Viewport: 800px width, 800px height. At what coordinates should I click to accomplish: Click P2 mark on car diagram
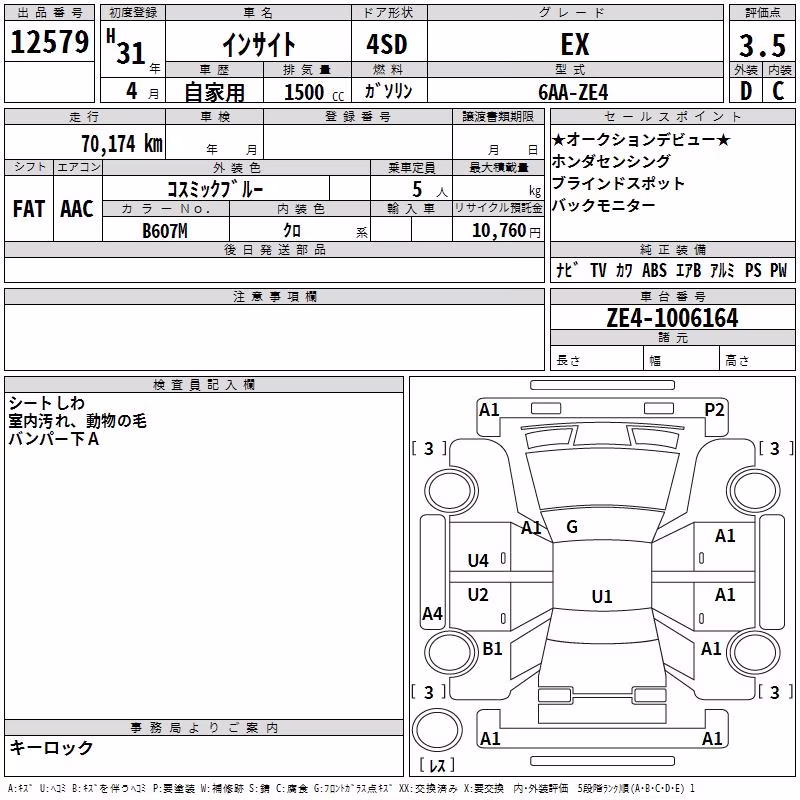tap(714, 410)
